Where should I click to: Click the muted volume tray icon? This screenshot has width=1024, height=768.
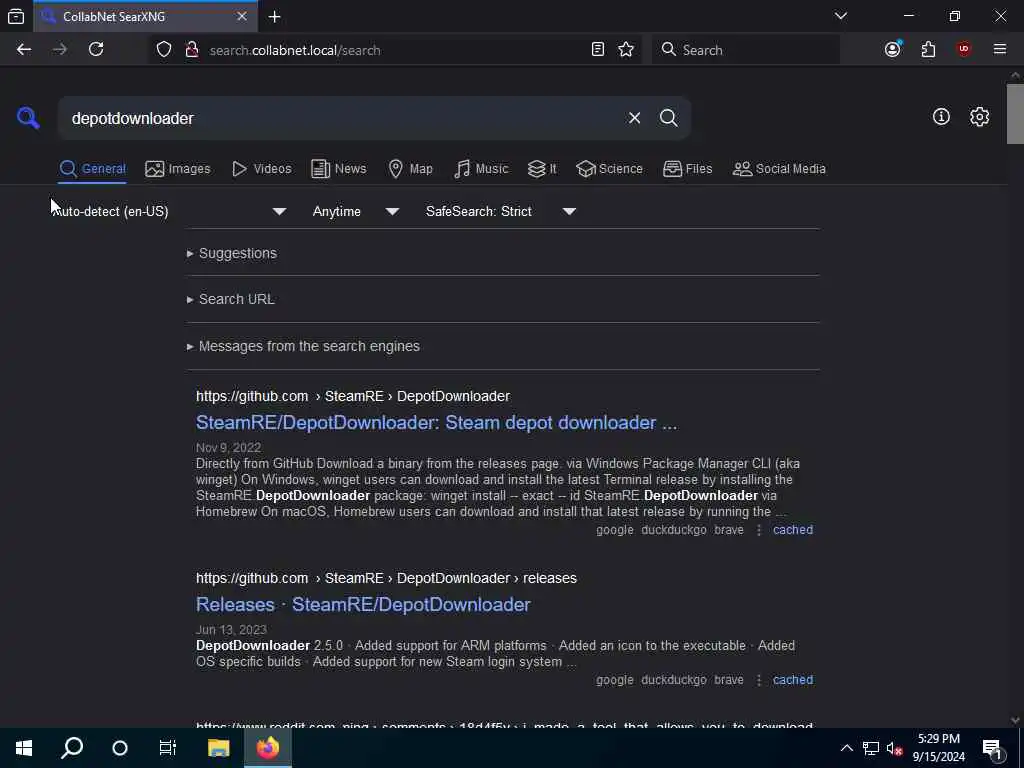894,749
